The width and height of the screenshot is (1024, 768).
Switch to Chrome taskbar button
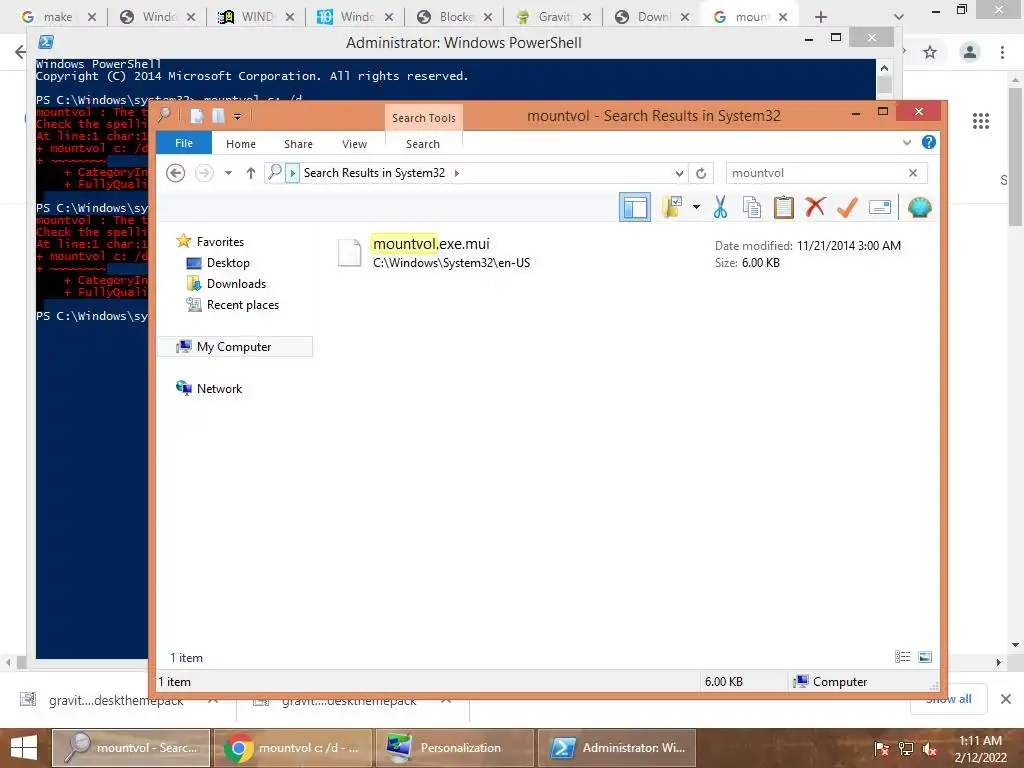[x=293, y=748]
